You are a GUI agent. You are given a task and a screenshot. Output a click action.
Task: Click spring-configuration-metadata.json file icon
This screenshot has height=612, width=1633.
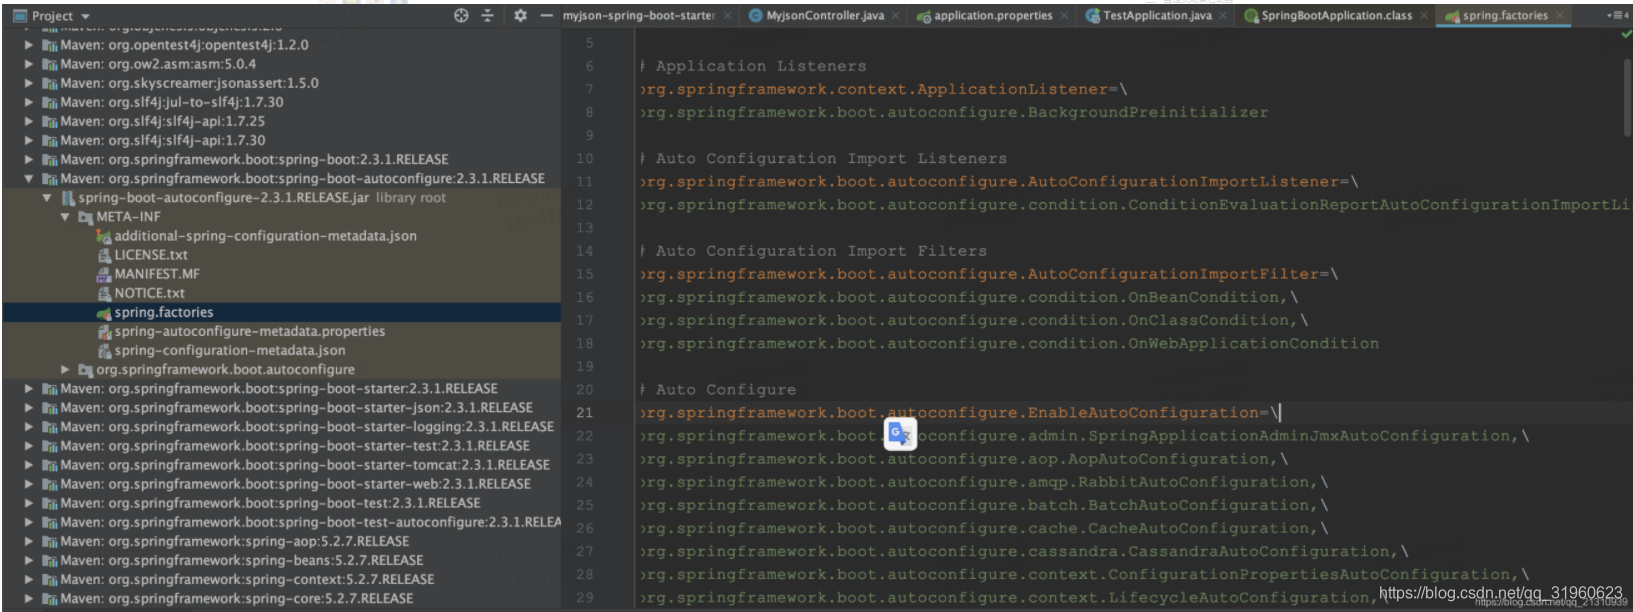[x=103, y=351]
